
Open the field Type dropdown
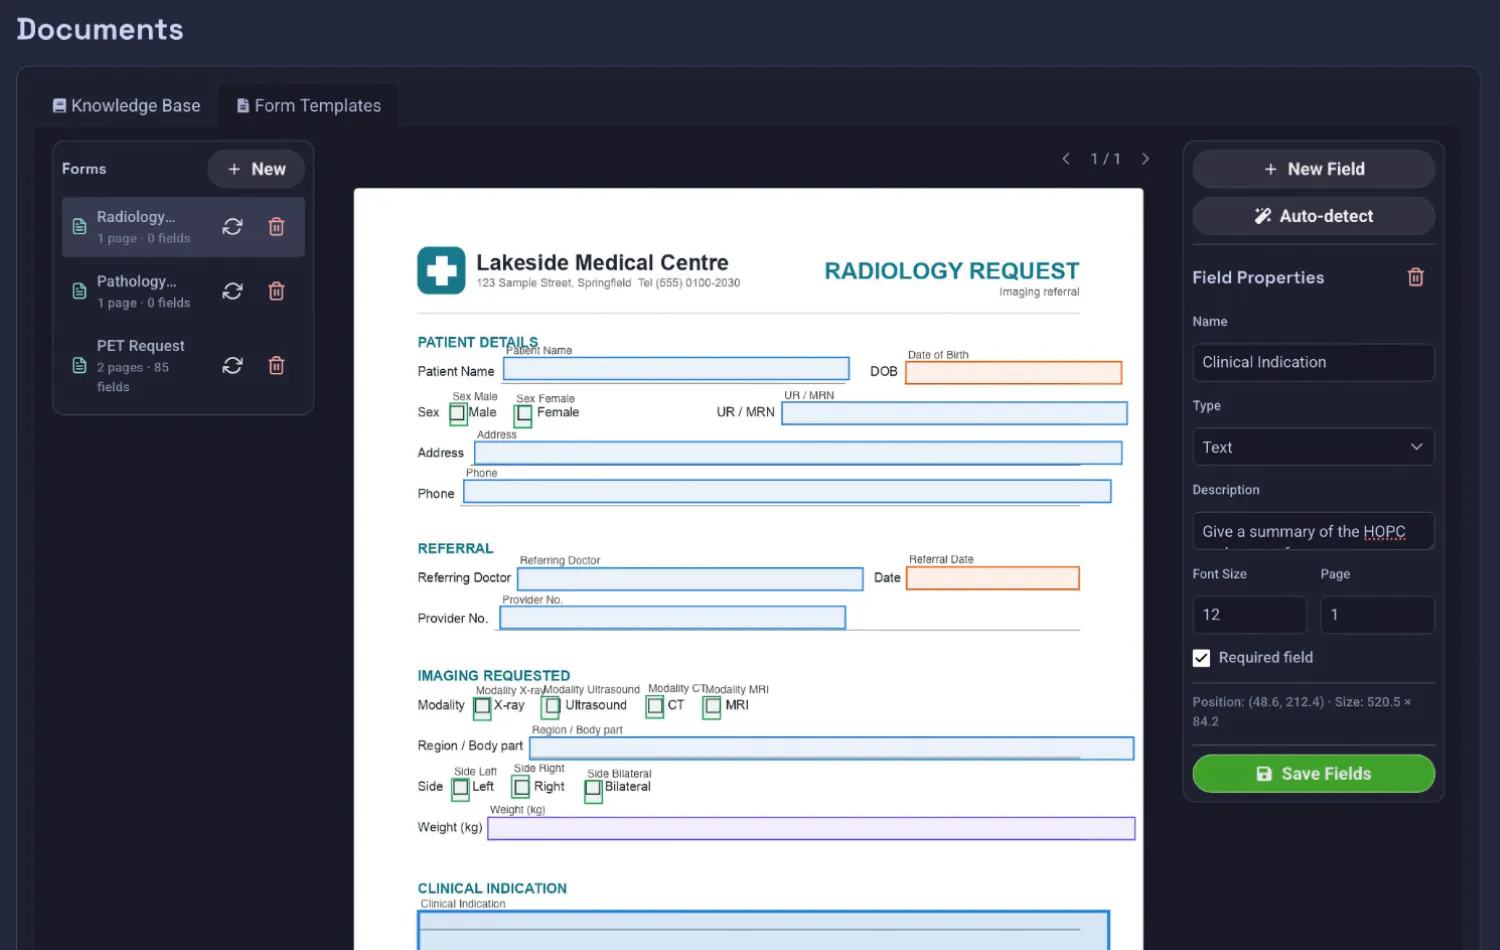pyautogui.click(x=1314, y=447)
